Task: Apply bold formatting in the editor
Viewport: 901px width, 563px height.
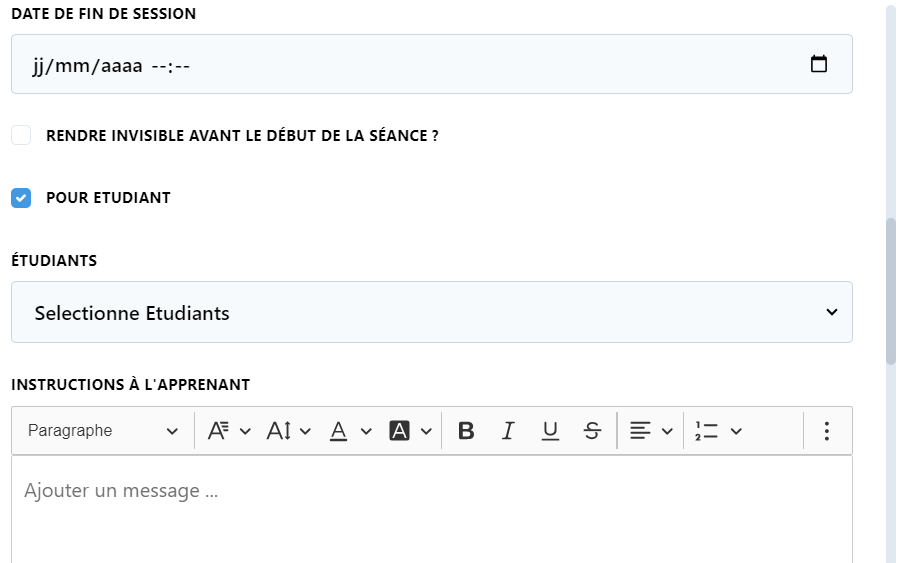Action: click(466, 430)
